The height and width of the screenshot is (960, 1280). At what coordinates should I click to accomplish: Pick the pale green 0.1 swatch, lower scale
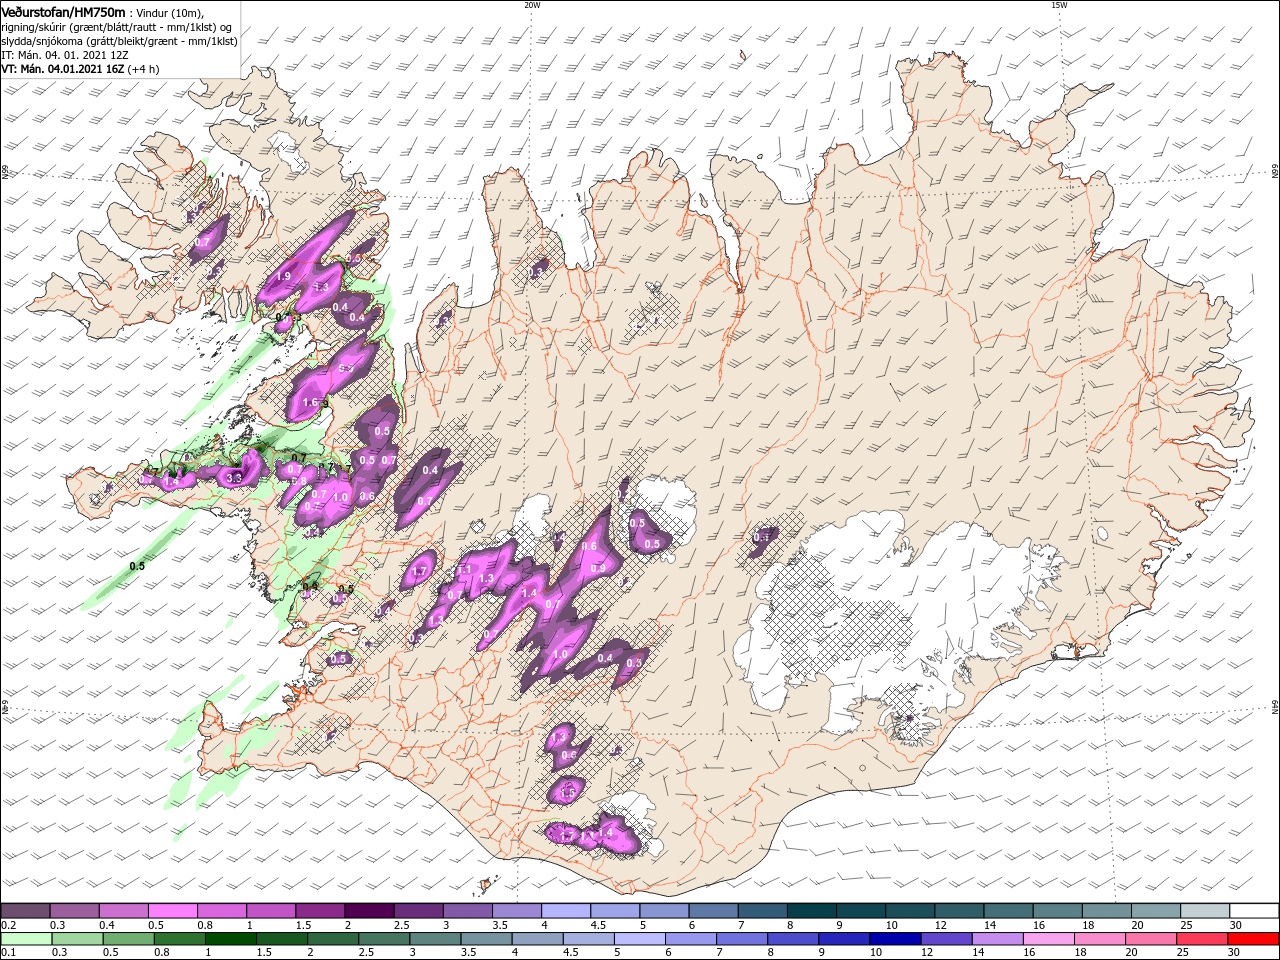[x=25, y=939]
